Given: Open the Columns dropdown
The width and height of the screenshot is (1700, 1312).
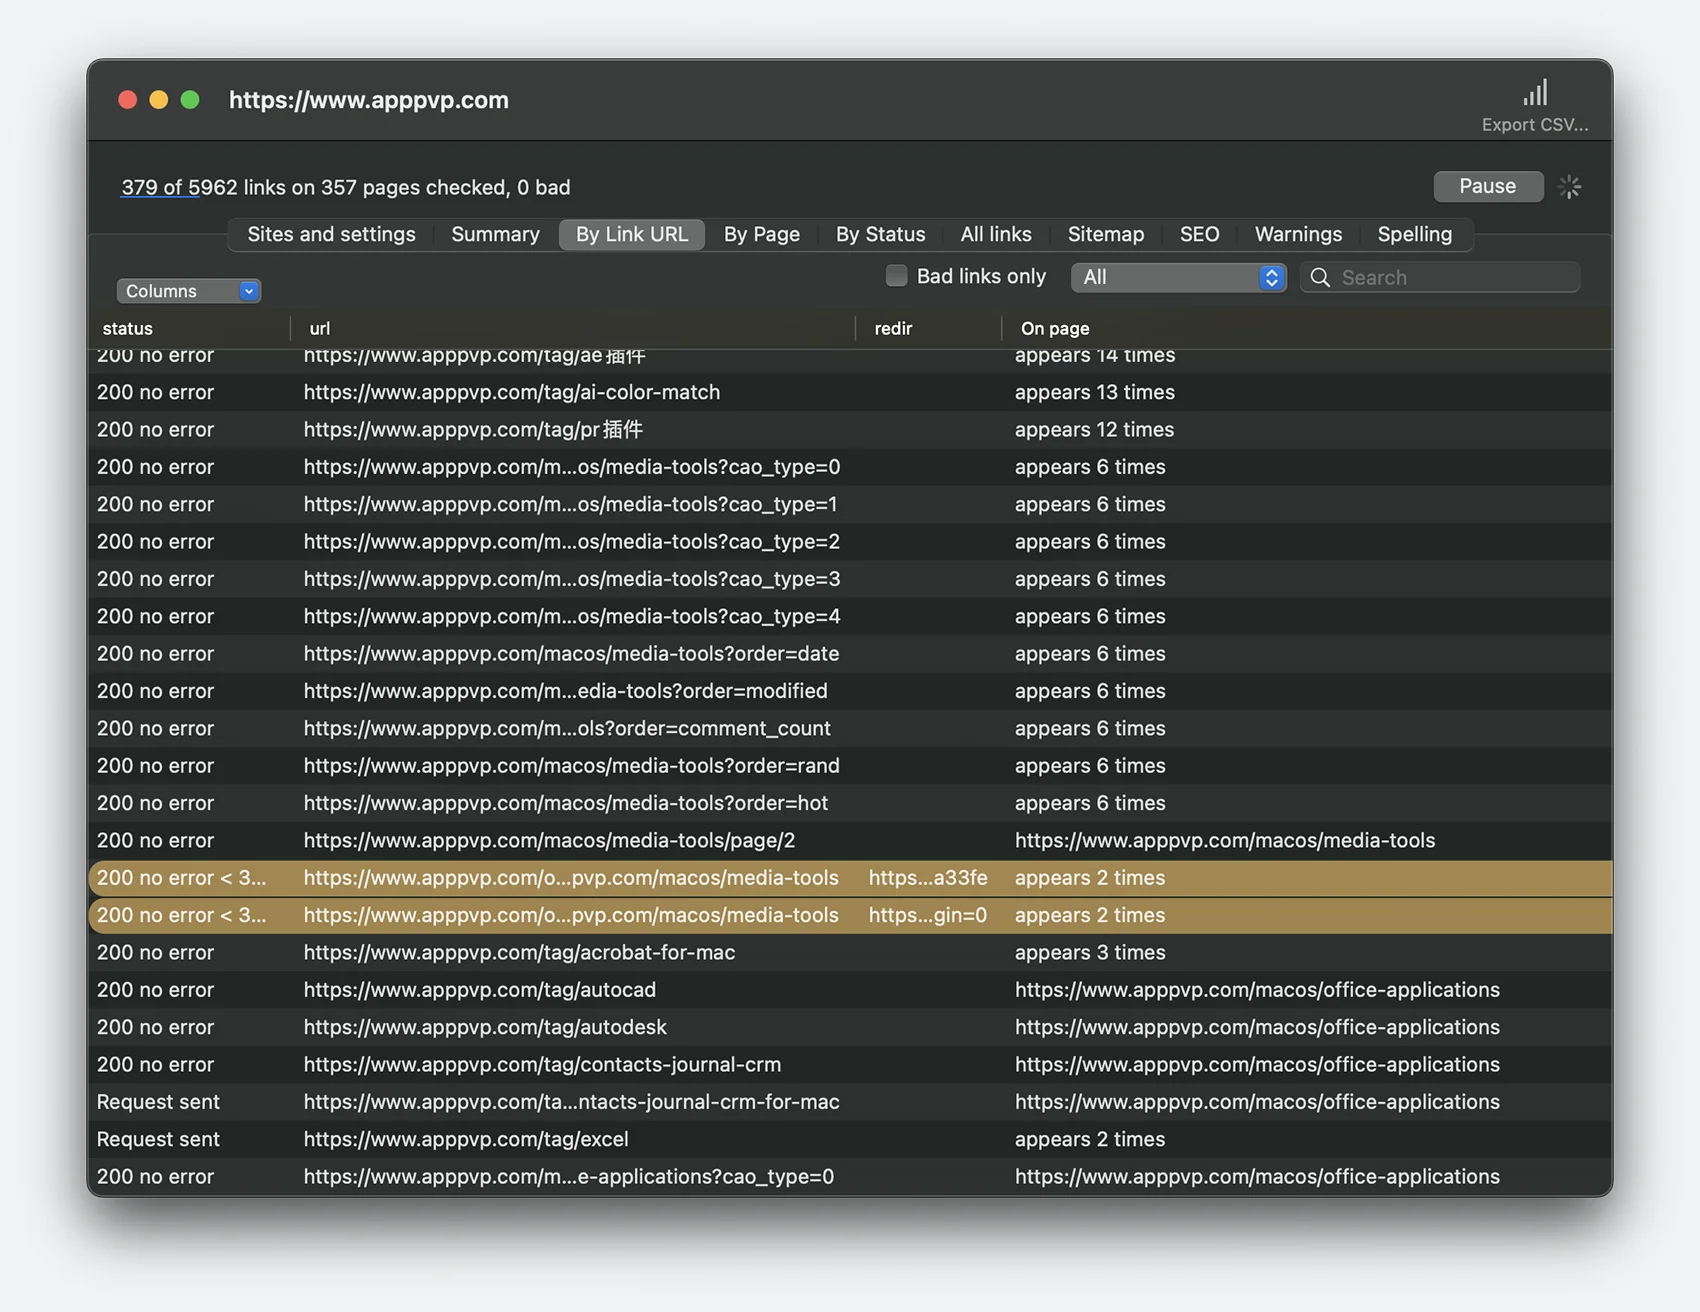Looking at the screenshot, I should pos(188,291).
